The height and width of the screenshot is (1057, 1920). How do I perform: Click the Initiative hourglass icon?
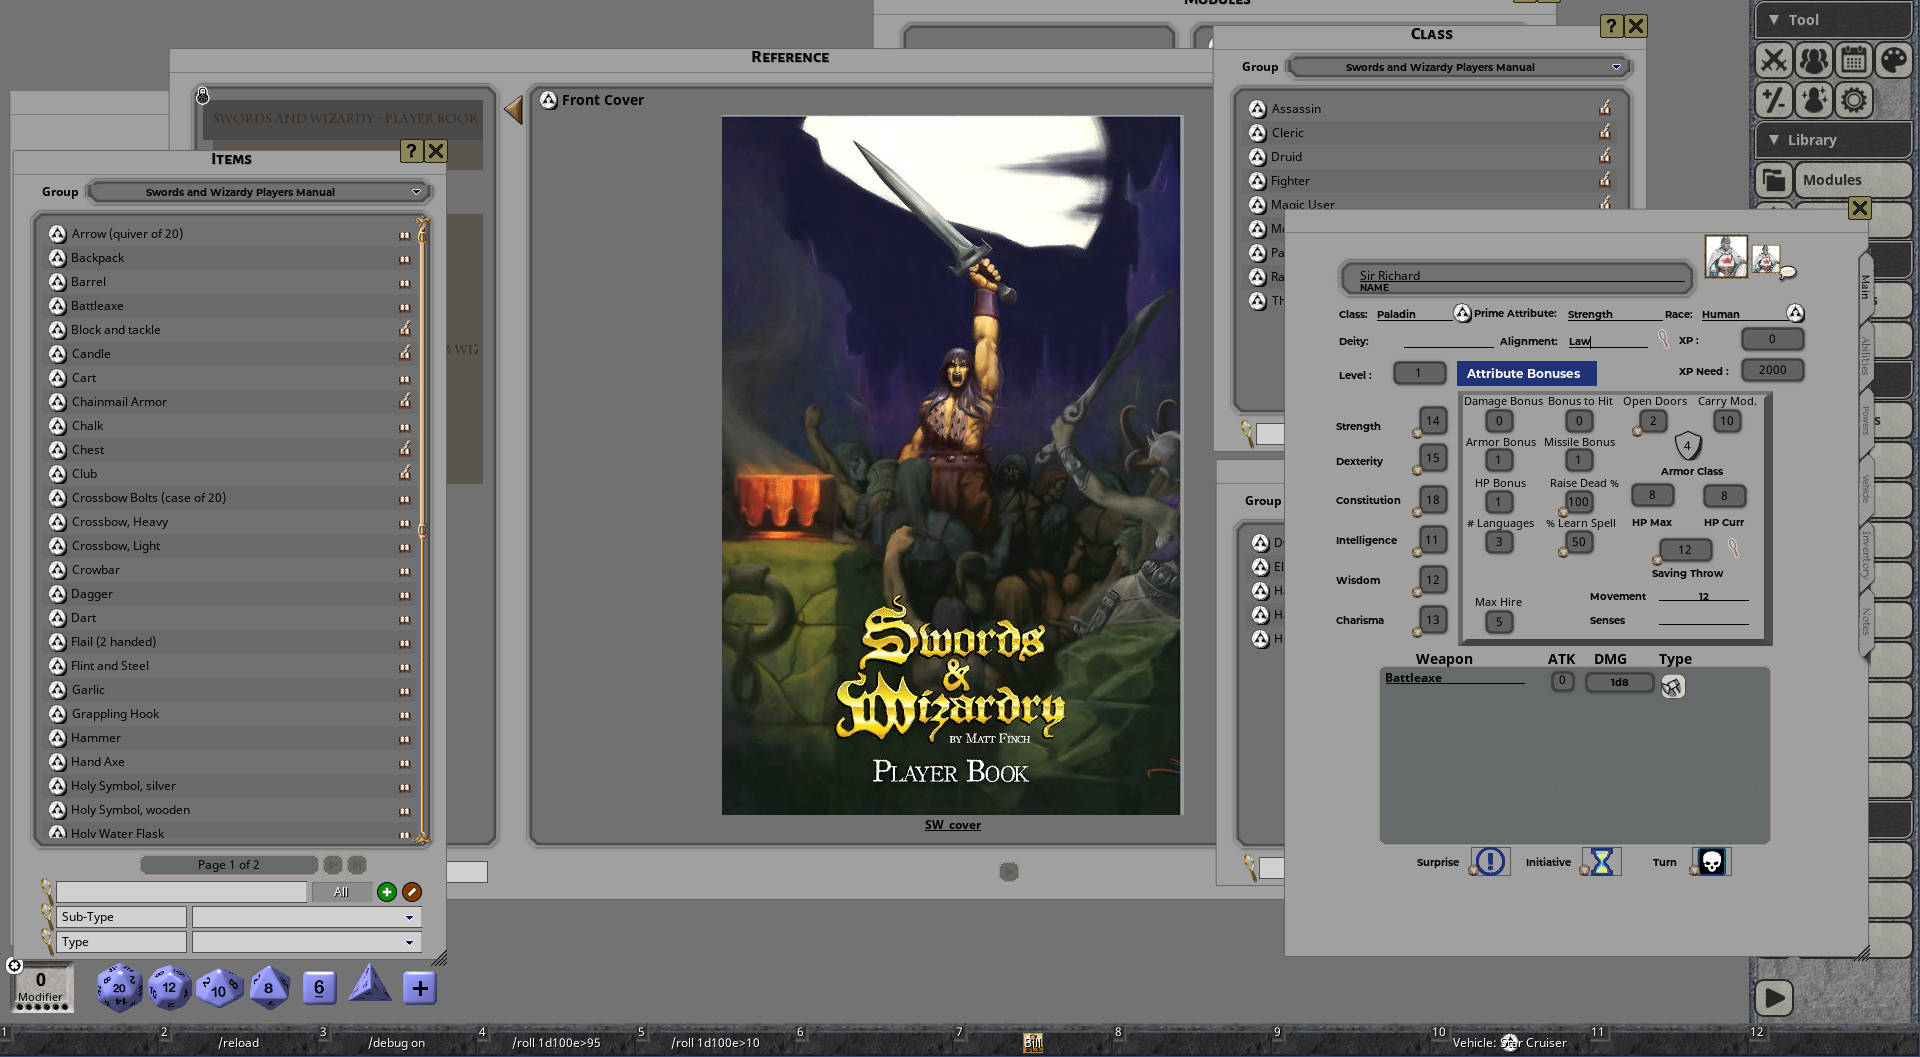1602,861
